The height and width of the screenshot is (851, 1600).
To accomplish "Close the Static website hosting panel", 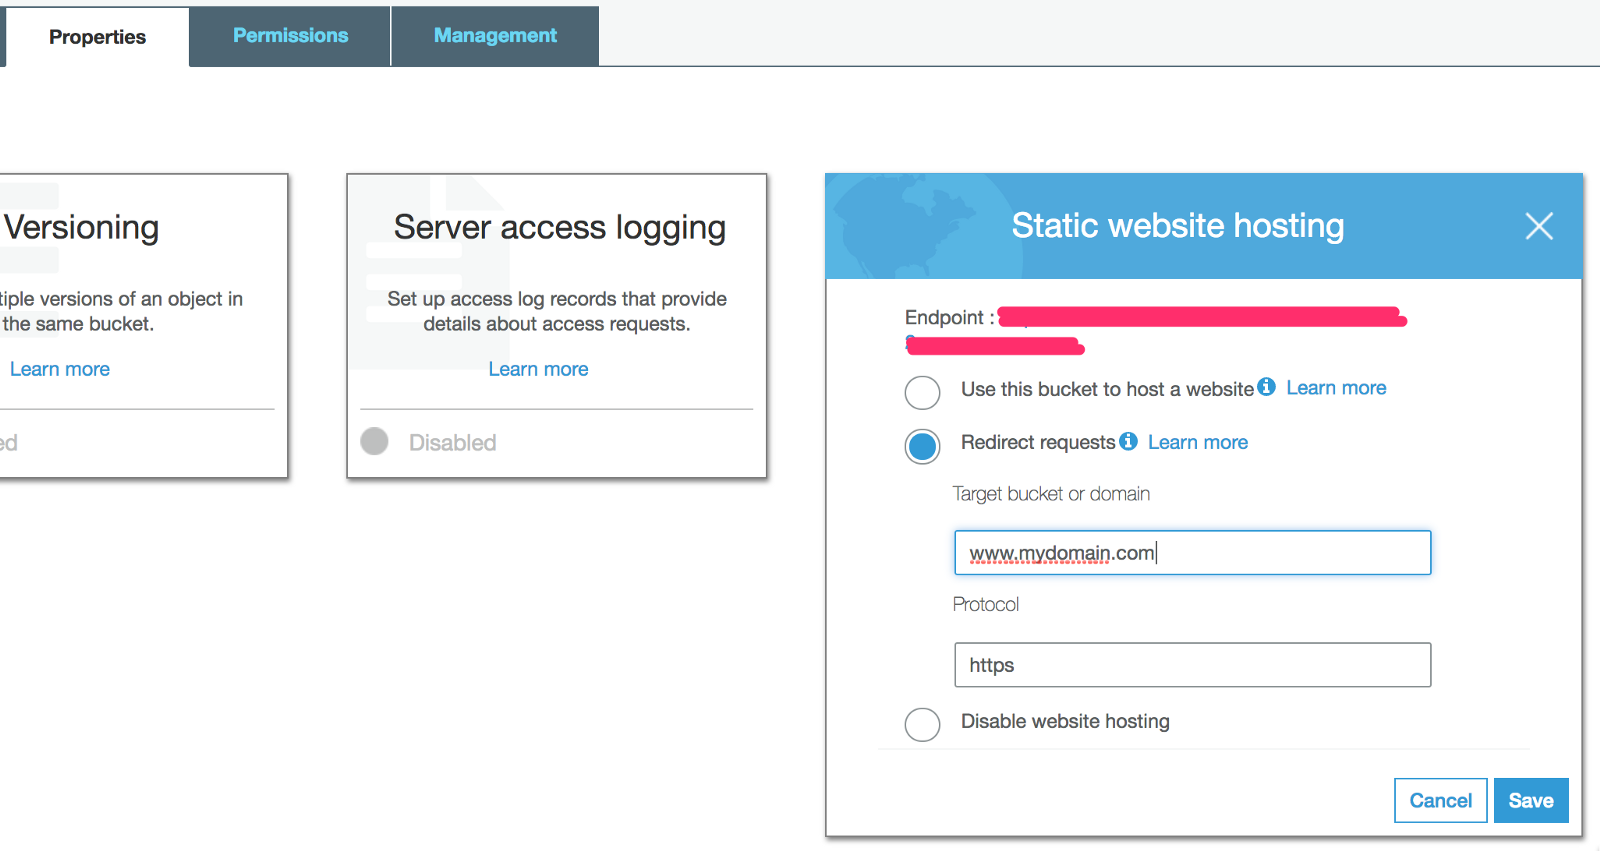I will [x=1539, y=226].
